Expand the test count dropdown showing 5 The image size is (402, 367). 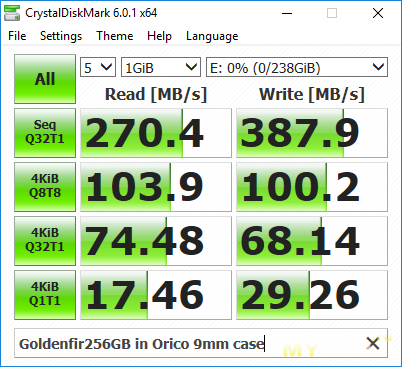(x=98, y=67)
